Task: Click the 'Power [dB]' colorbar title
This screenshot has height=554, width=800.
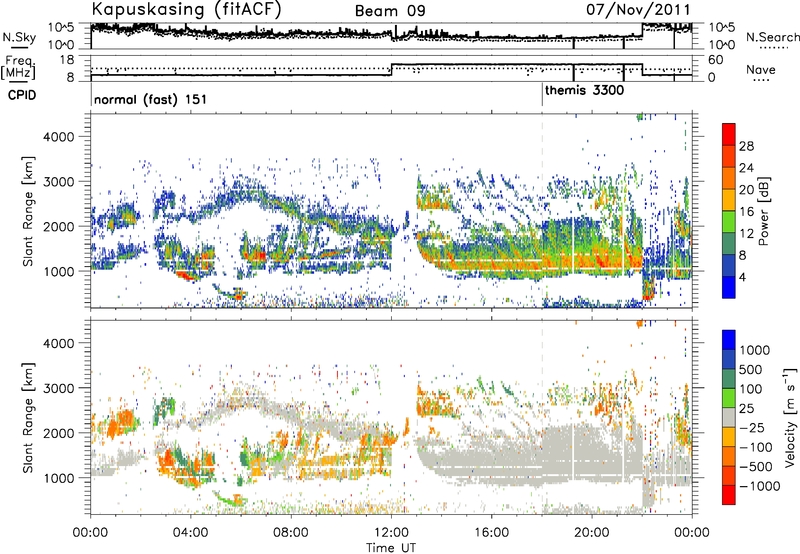Action: 763,211
